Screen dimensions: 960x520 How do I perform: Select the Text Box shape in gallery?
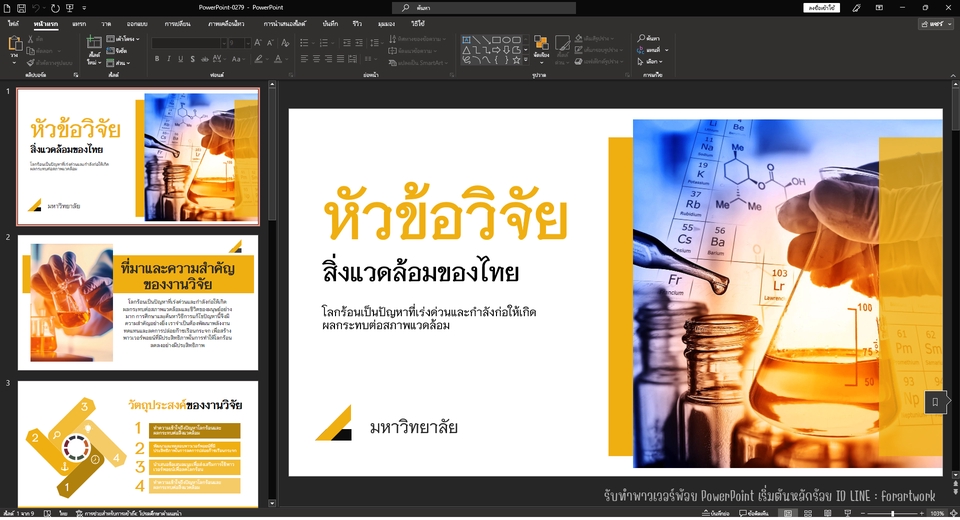(466, 40)
